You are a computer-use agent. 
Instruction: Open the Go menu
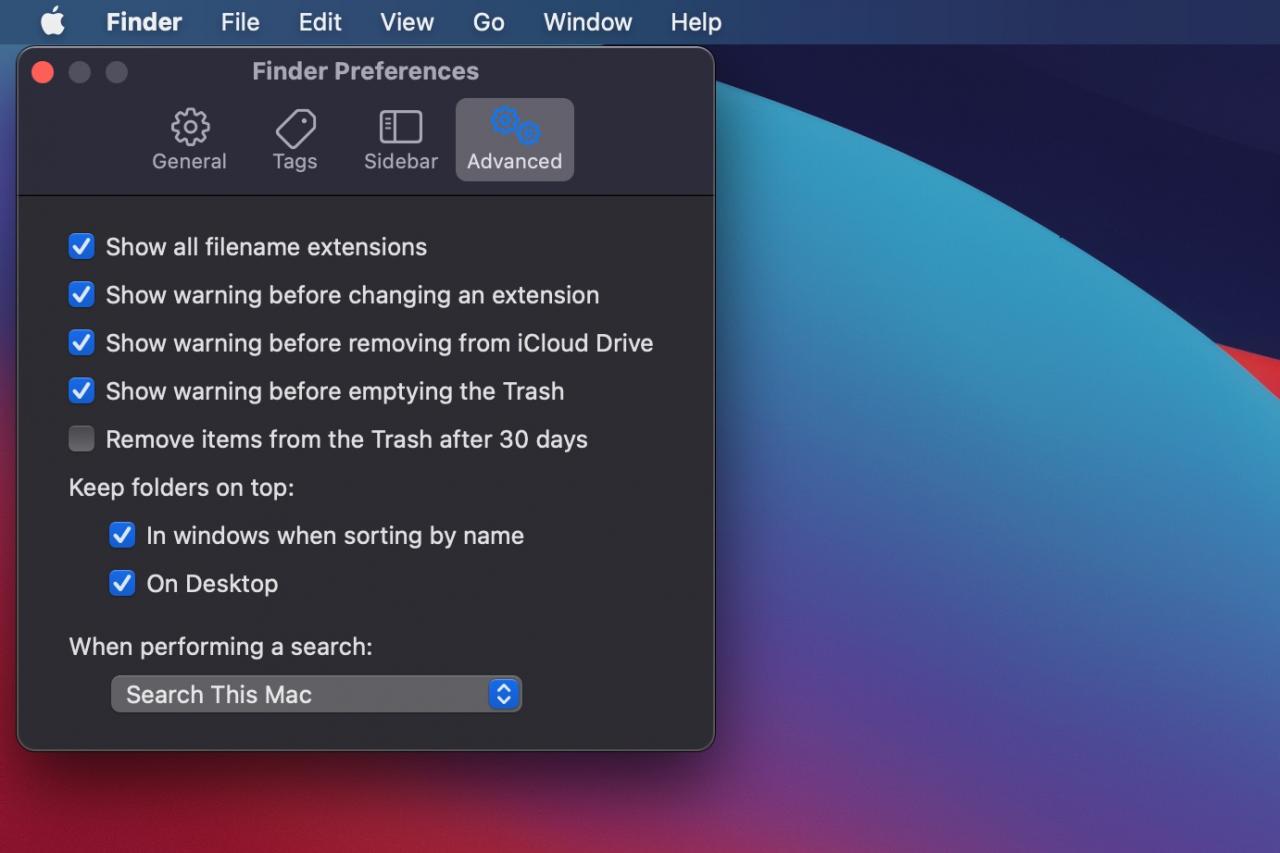click(x=488, y=21)
